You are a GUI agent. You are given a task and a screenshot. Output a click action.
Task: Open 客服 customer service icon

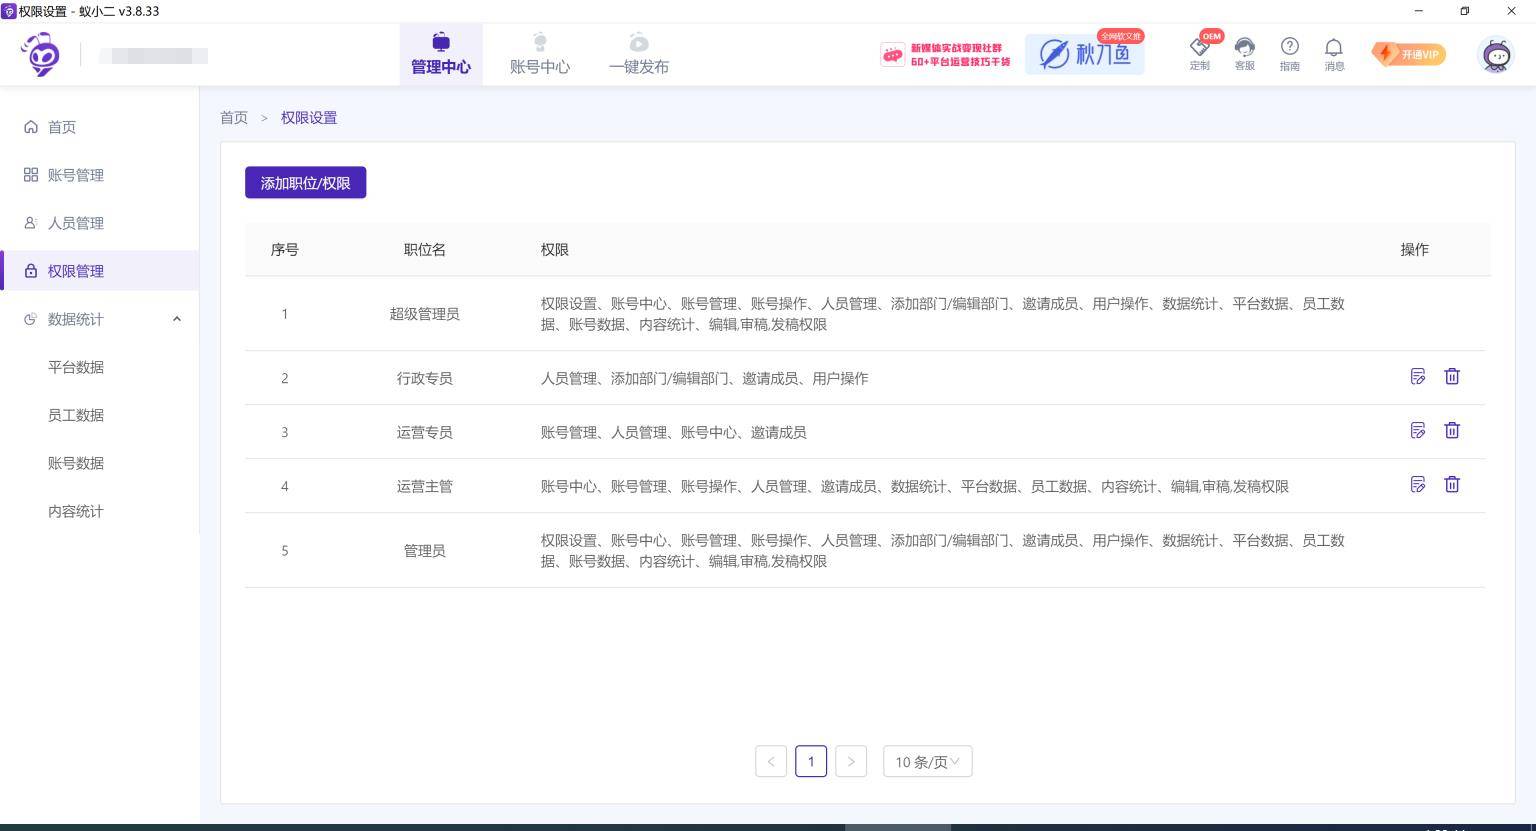click(1244, 54)
